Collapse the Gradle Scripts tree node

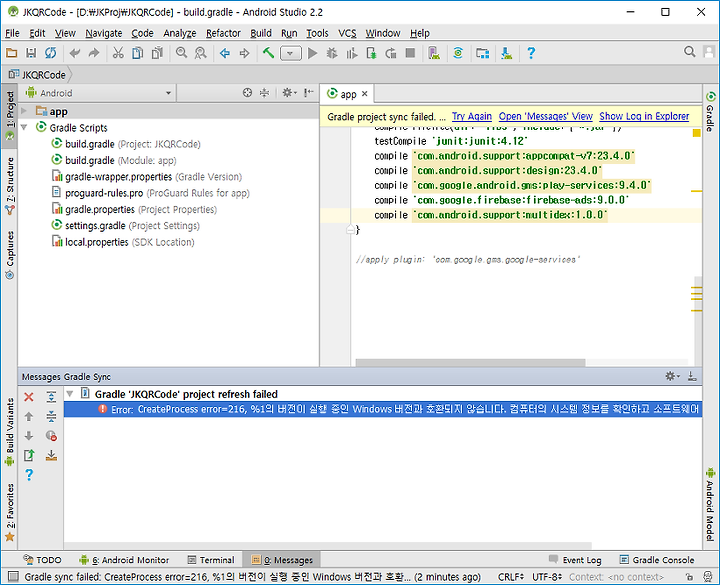(x=24, y=127)
